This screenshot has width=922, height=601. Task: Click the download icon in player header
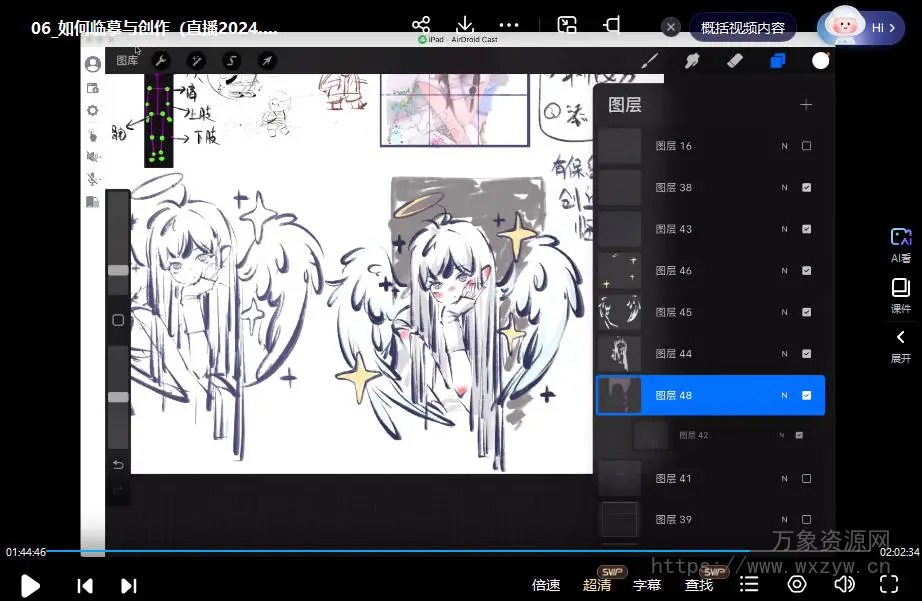pyautogui.click(x=464, y=25)
